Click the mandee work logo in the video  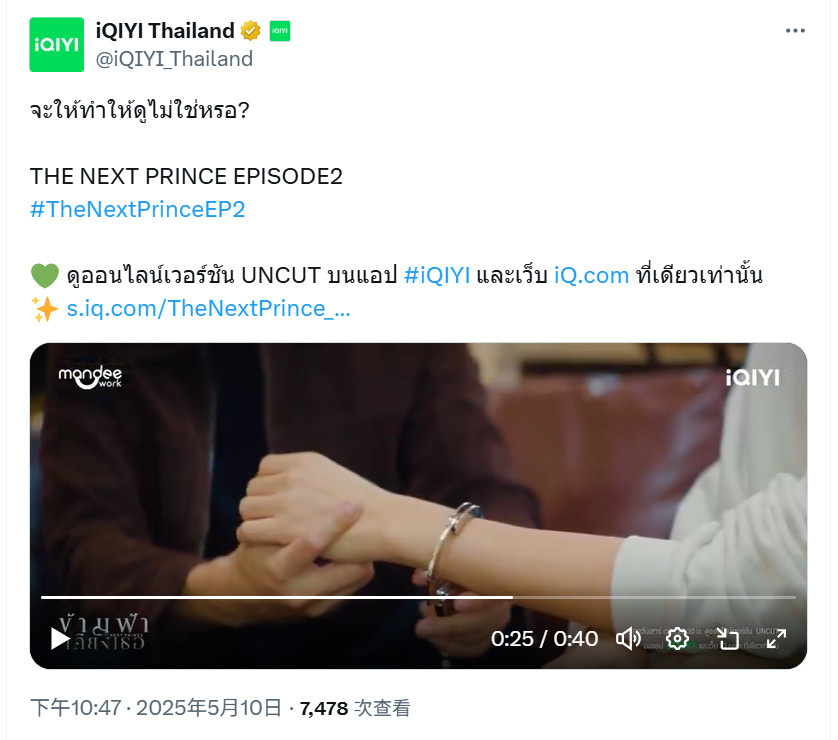tap(90, 377)
